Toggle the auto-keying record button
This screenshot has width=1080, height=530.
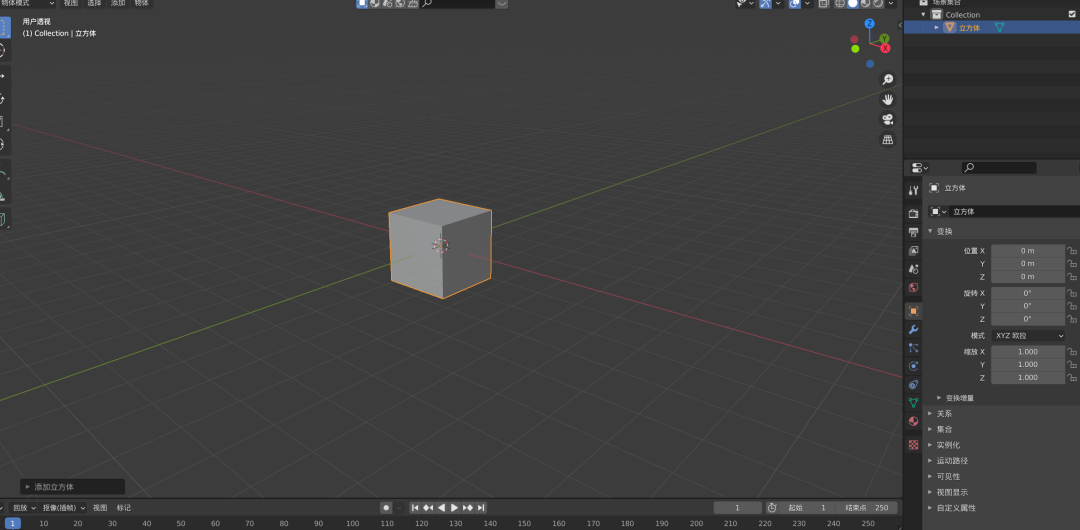point(386,508)
